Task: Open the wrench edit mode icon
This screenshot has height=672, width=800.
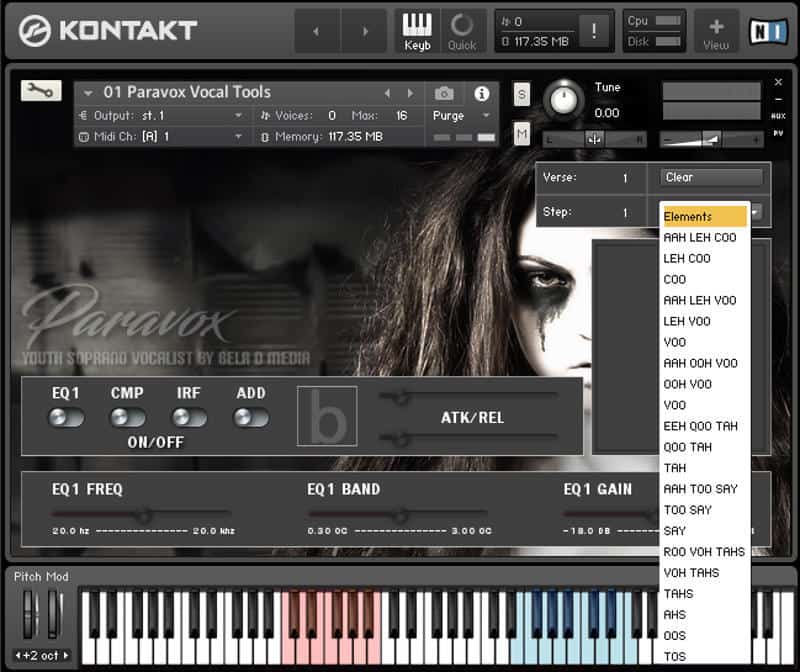Action: [x=41, y=91]
